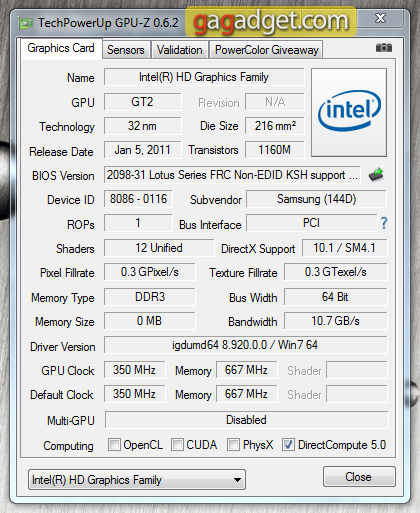Click the Shaders value 12 Unified
420x513 pixels.
pyautogui.click(x=159, y=248)
